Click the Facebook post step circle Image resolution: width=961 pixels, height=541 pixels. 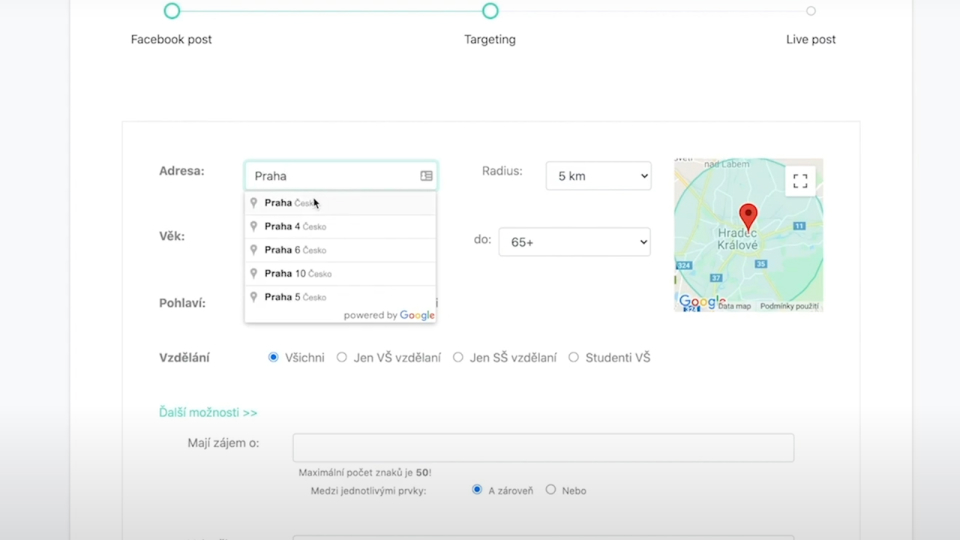[172, 11]
